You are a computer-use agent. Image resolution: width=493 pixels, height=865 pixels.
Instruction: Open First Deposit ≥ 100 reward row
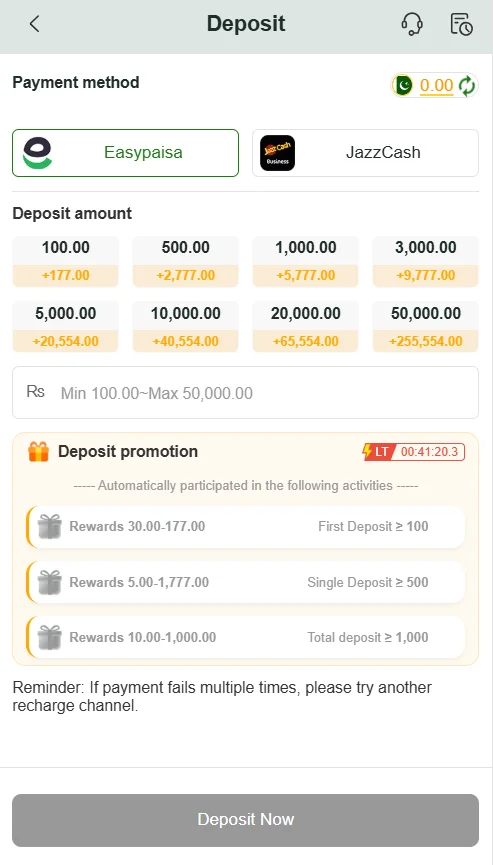click(245, 527)
